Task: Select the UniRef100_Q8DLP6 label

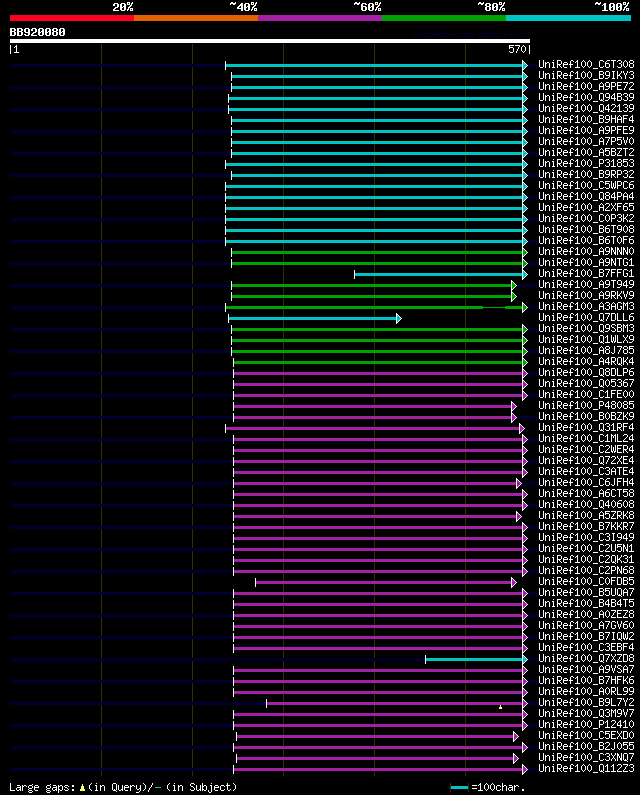Action: [586, 373]
